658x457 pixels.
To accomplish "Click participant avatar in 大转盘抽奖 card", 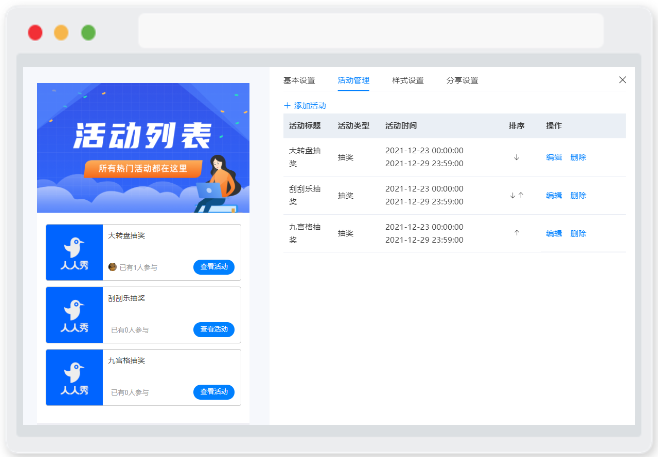I will click(x=112, y=267).
